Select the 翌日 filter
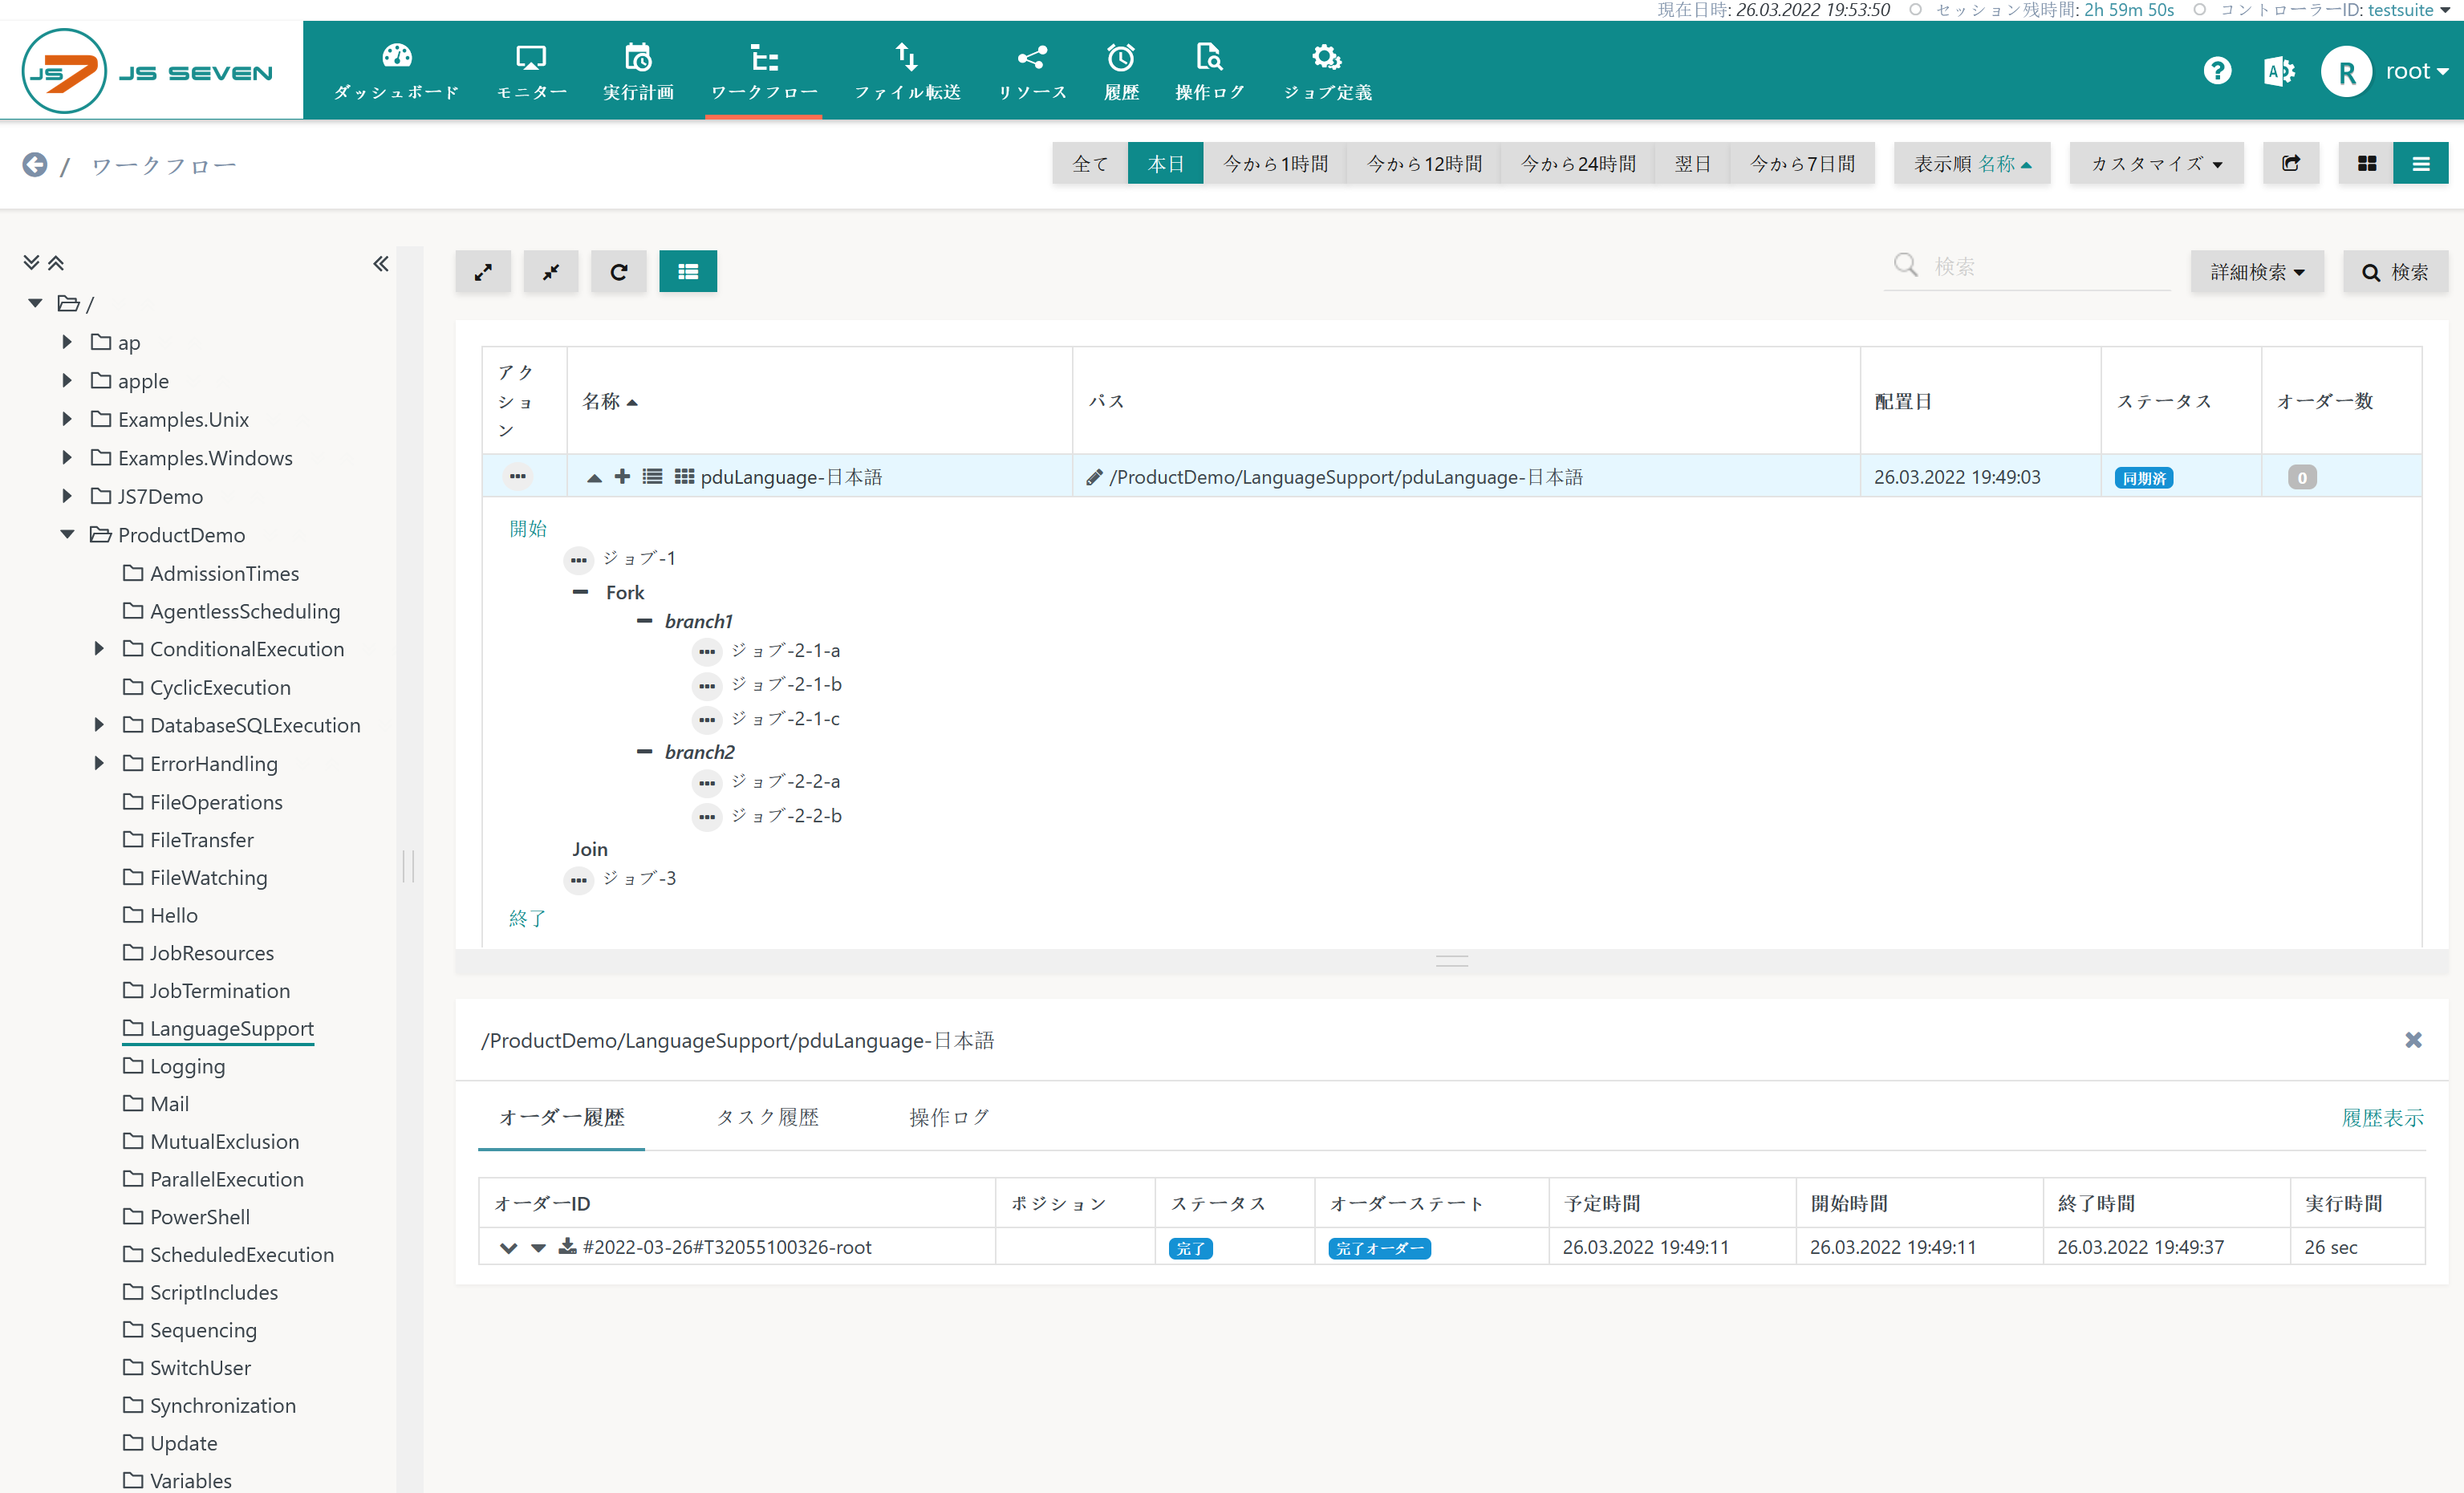Viewport: 2464px width, 1493px height. point(1693,163)
